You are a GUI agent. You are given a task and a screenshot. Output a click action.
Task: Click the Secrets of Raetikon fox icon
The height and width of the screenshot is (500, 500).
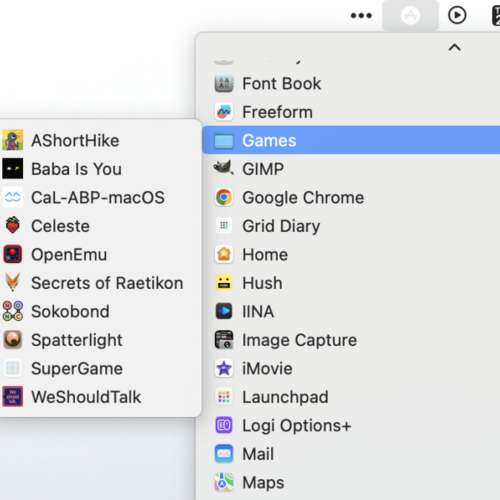[x=13, y=283]
